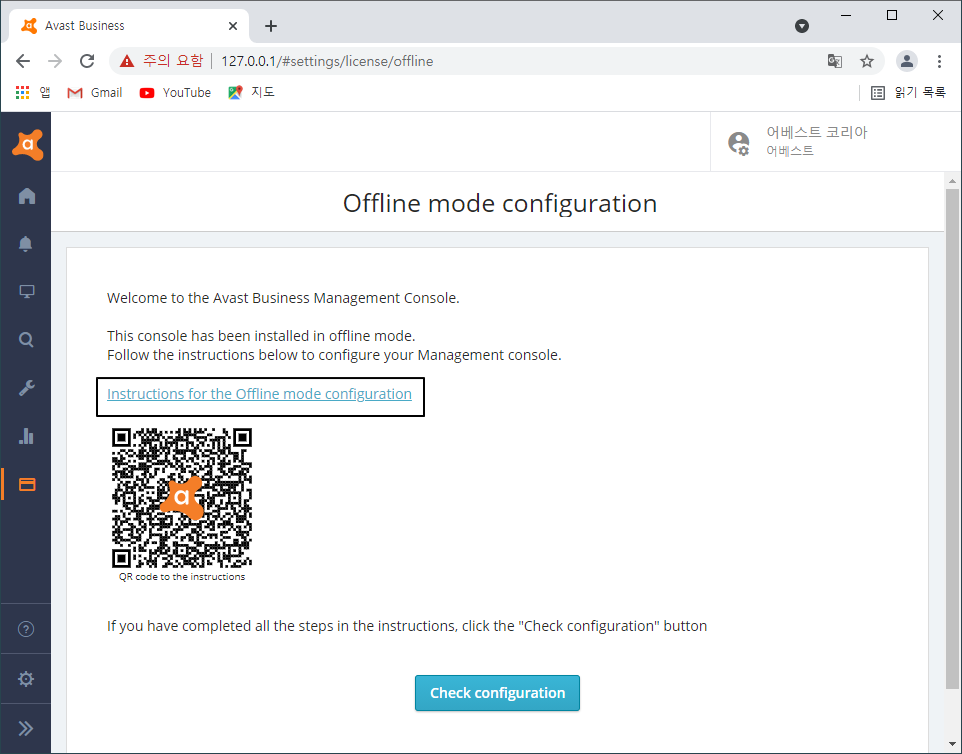Open 어베스트 코리아 account menu
962x754 pixels.
tap(816, 132)
